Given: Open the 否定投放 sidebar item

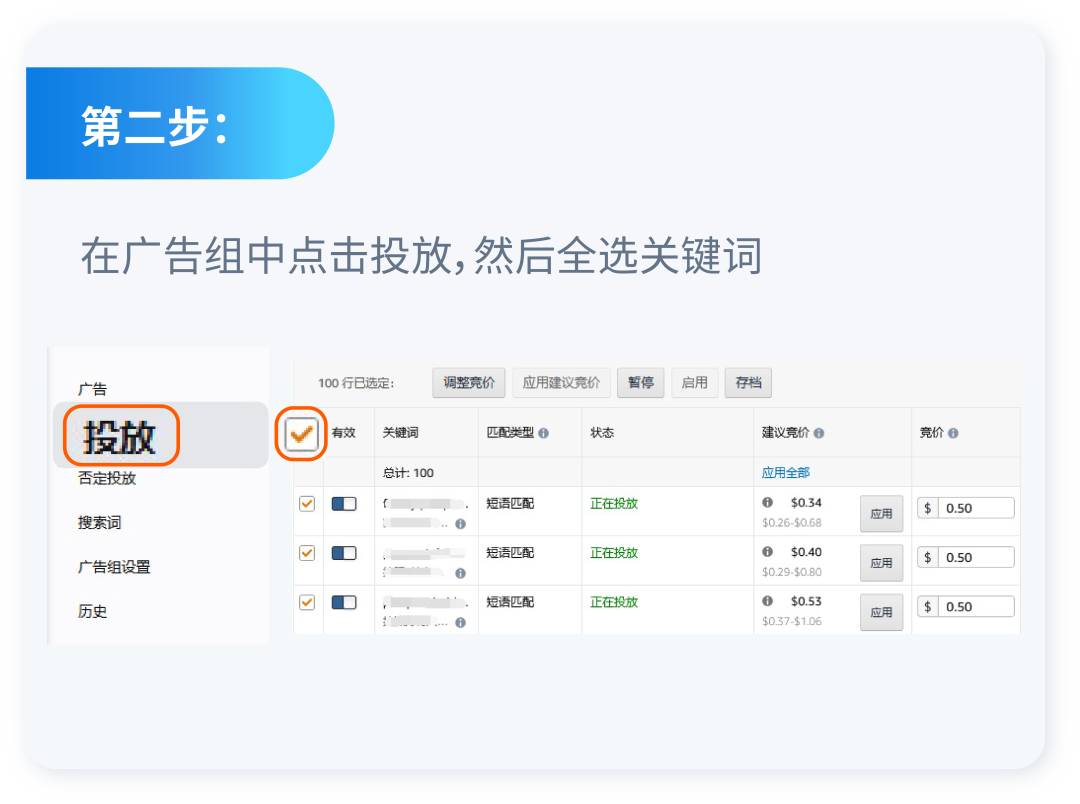Looking at the screenshot, I should (107, 478).
